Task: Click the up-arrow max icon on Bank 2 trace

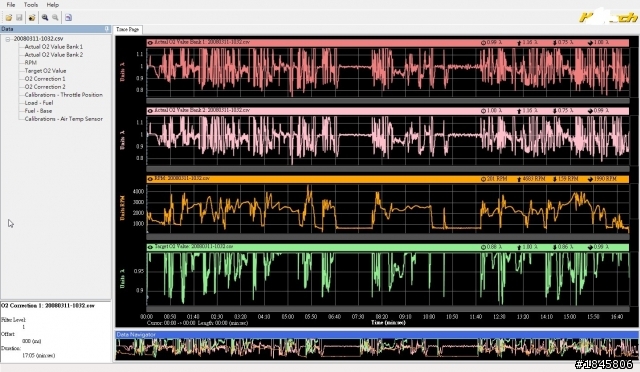Action: click(519, 111)
